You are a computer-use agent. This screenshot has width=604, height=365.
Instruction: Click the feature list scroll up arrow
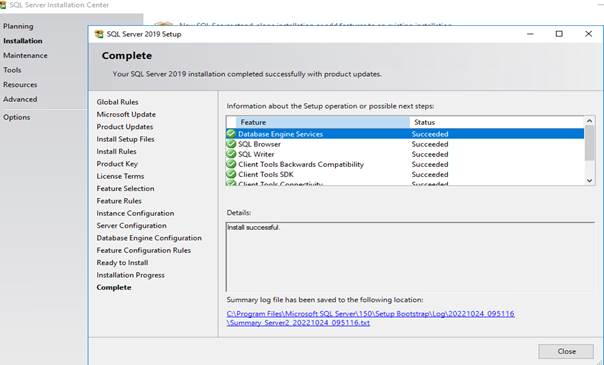(589, 121)
